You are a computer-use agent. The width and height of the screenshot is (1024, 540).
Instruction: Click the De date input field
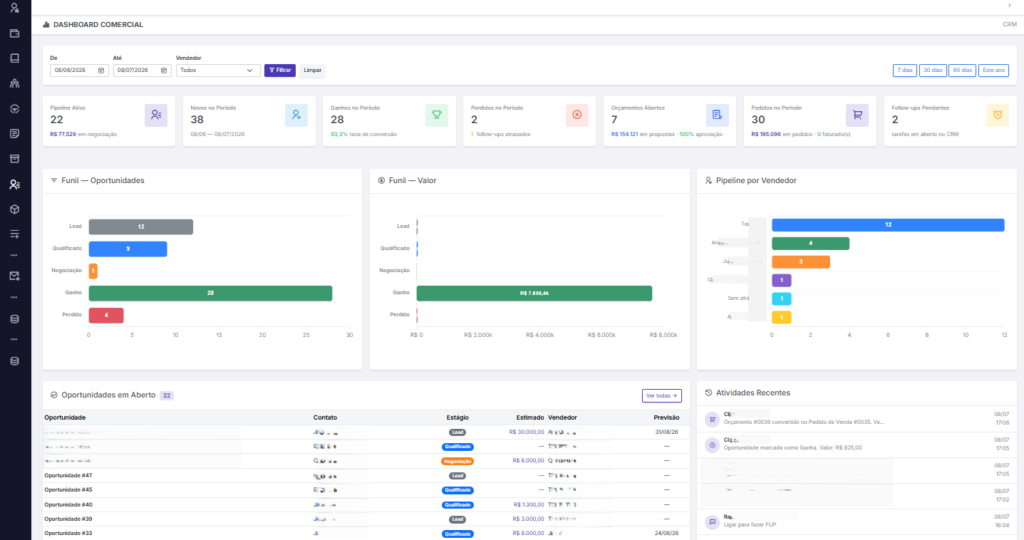tap(79, 71)
